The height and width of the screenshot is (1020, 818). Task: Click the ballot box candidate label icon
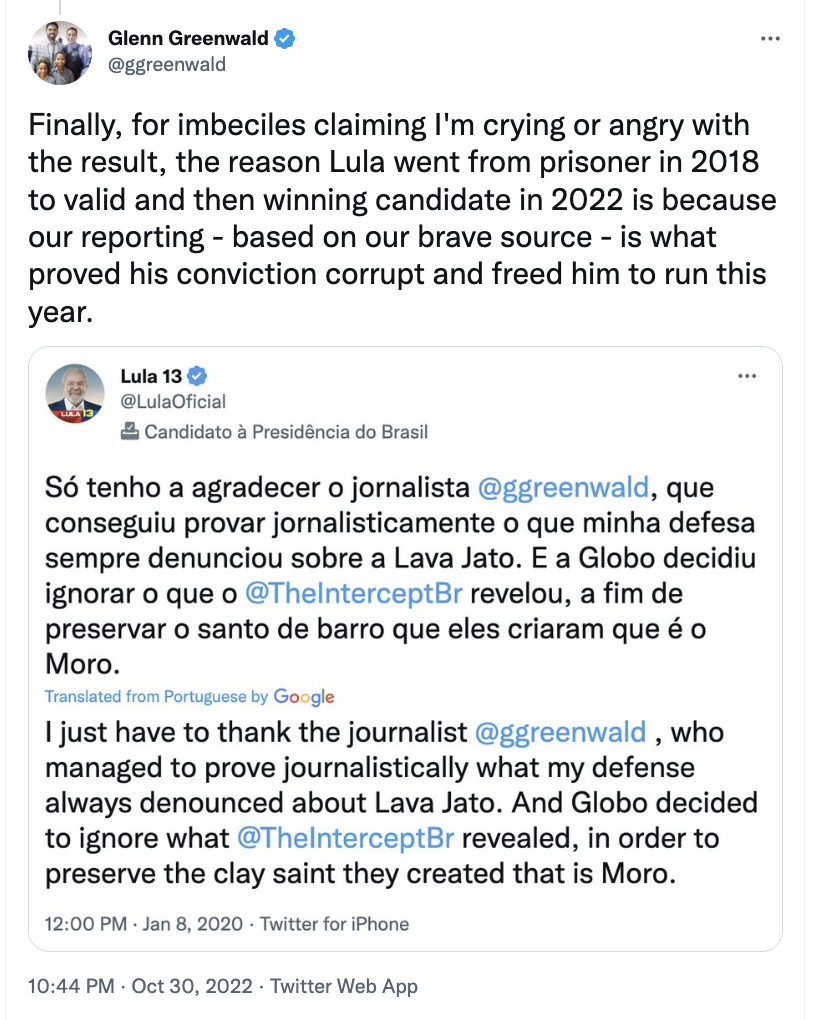130,431
